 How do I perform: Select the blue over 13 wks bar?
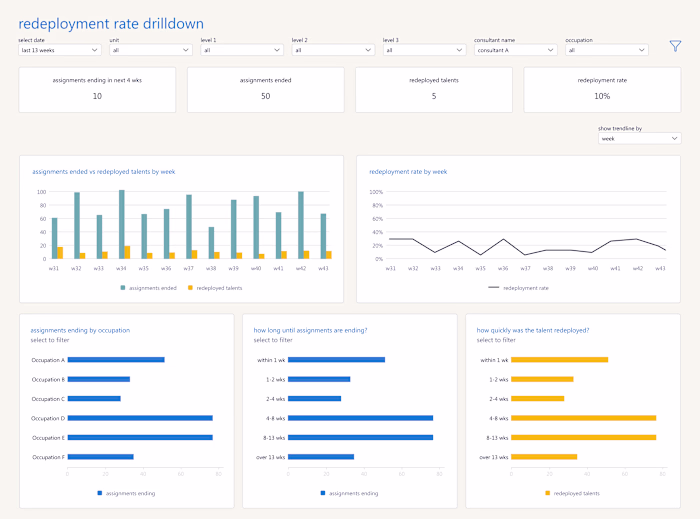tap(321, 457)
